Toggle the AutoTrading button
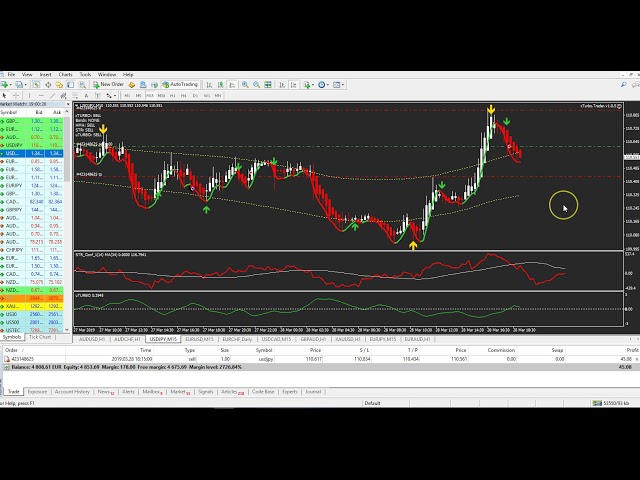 pos(180,84)
